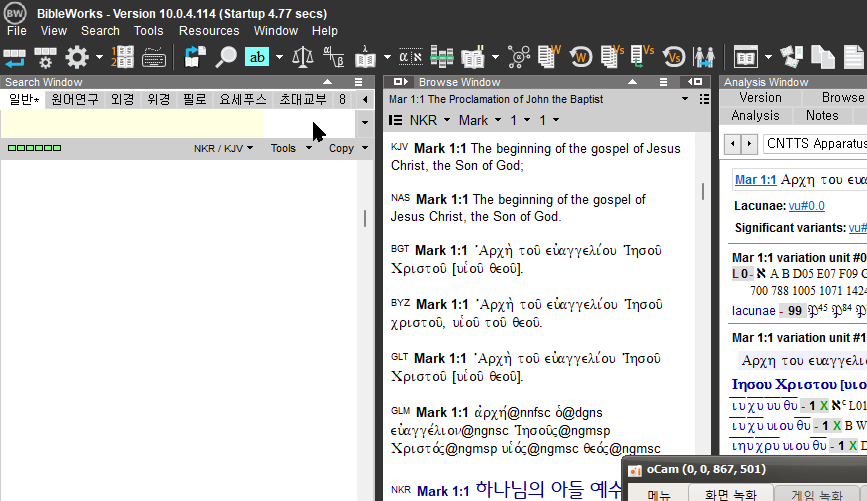Click the Greek-Hebrew alpha aleph icon

click(411, 57)
